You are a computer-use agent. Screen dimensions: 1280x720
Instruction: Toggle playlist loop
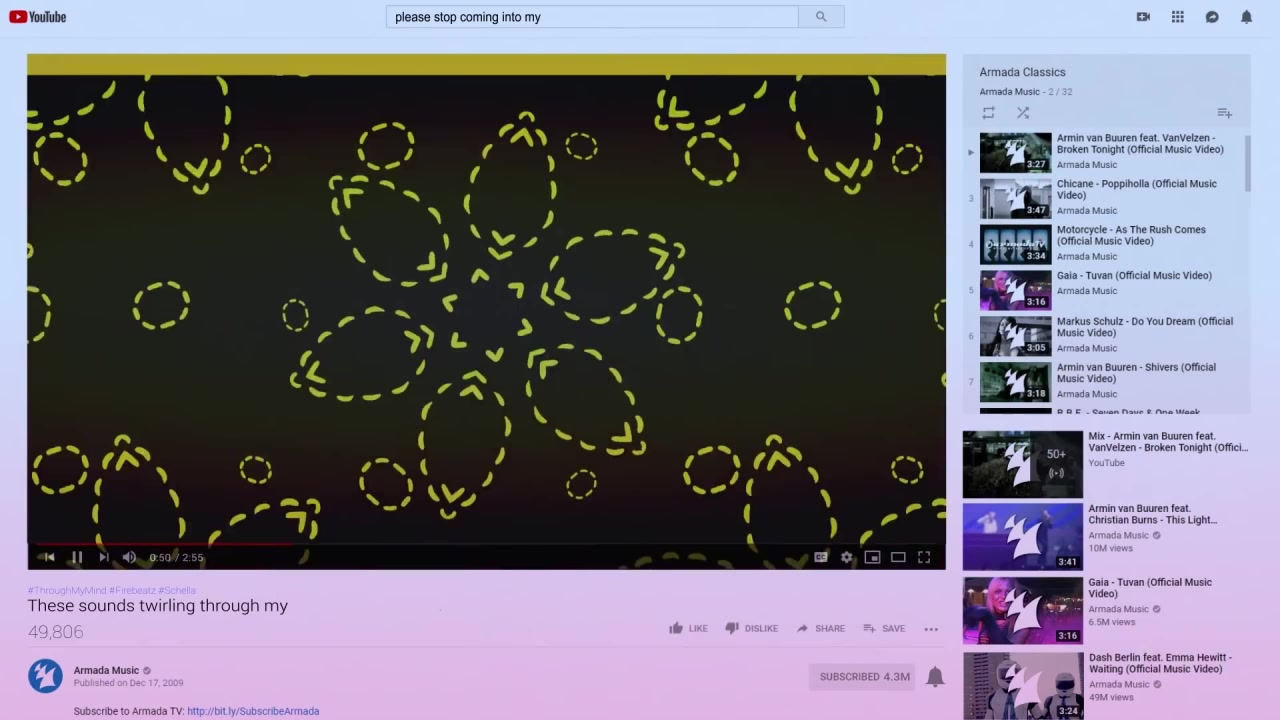click(x=988, y=113)
